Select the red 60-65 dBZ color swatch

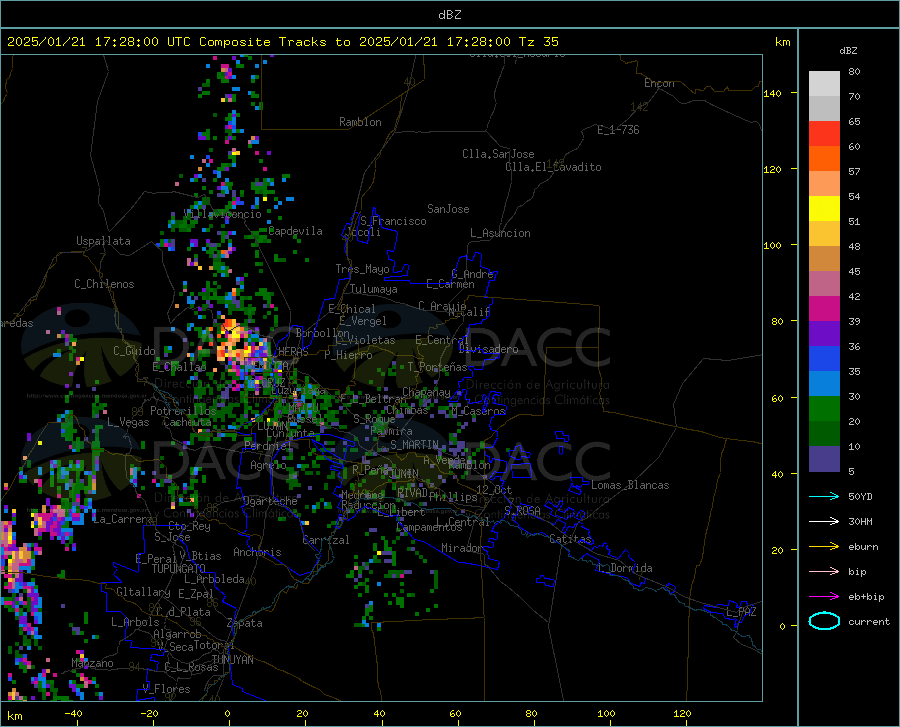824,134
